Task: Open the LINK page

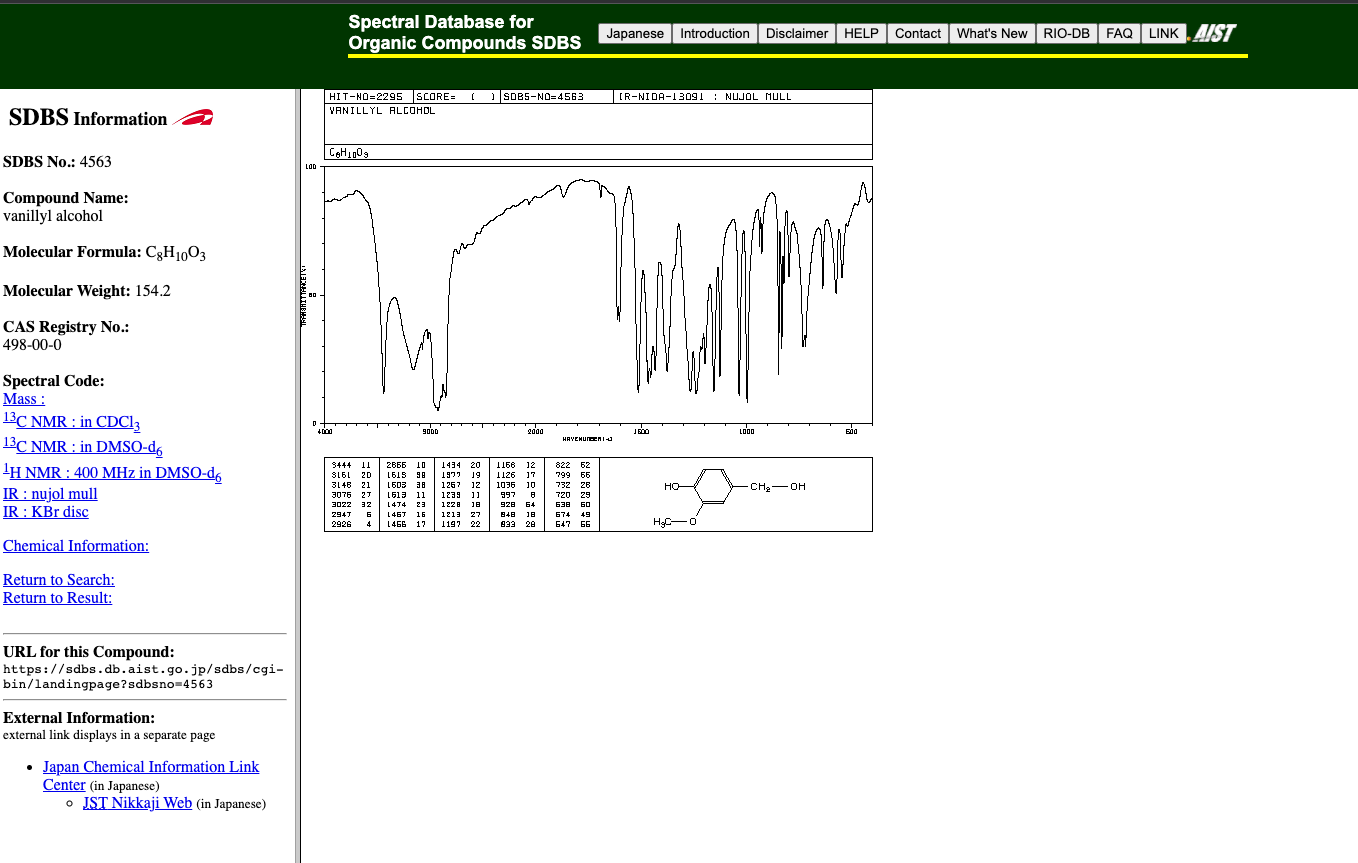Action: (1164, 33)
